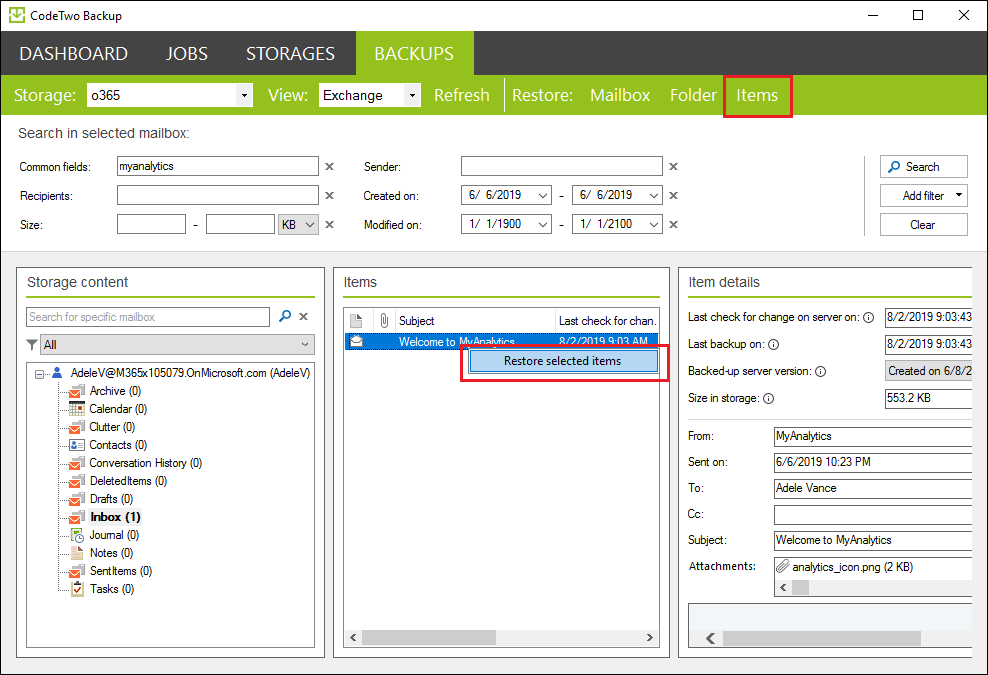Click the Recipients input field

[218, 195]
